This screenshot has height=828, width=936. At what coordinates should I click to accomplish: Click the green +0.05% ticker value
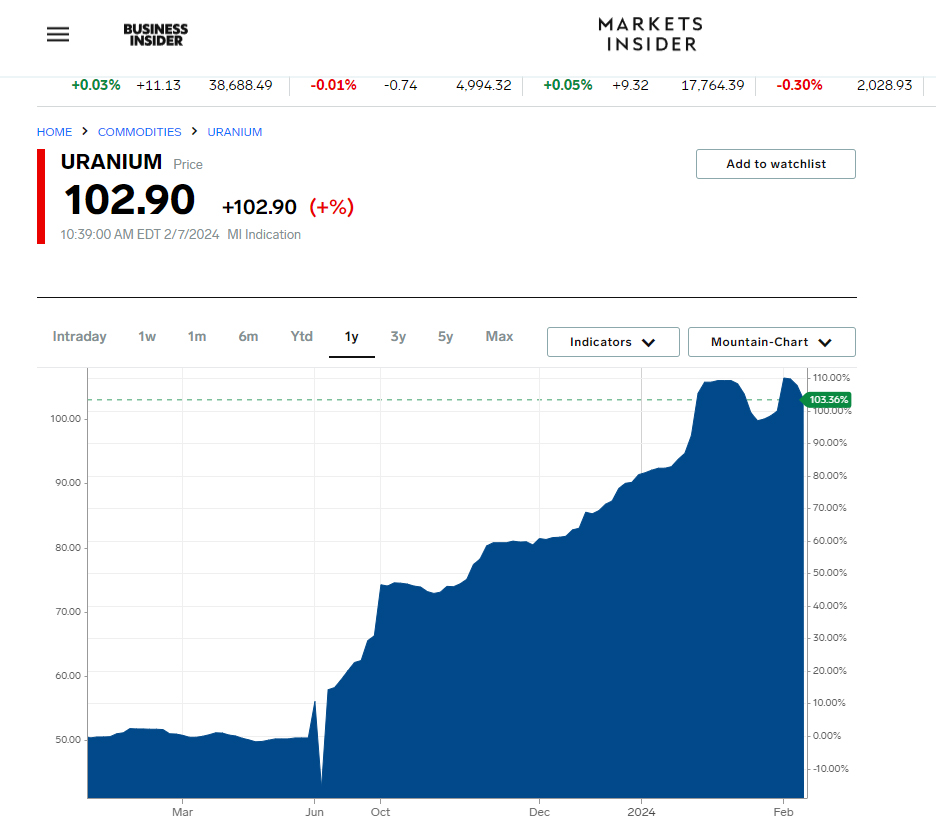tap(568, 85)
